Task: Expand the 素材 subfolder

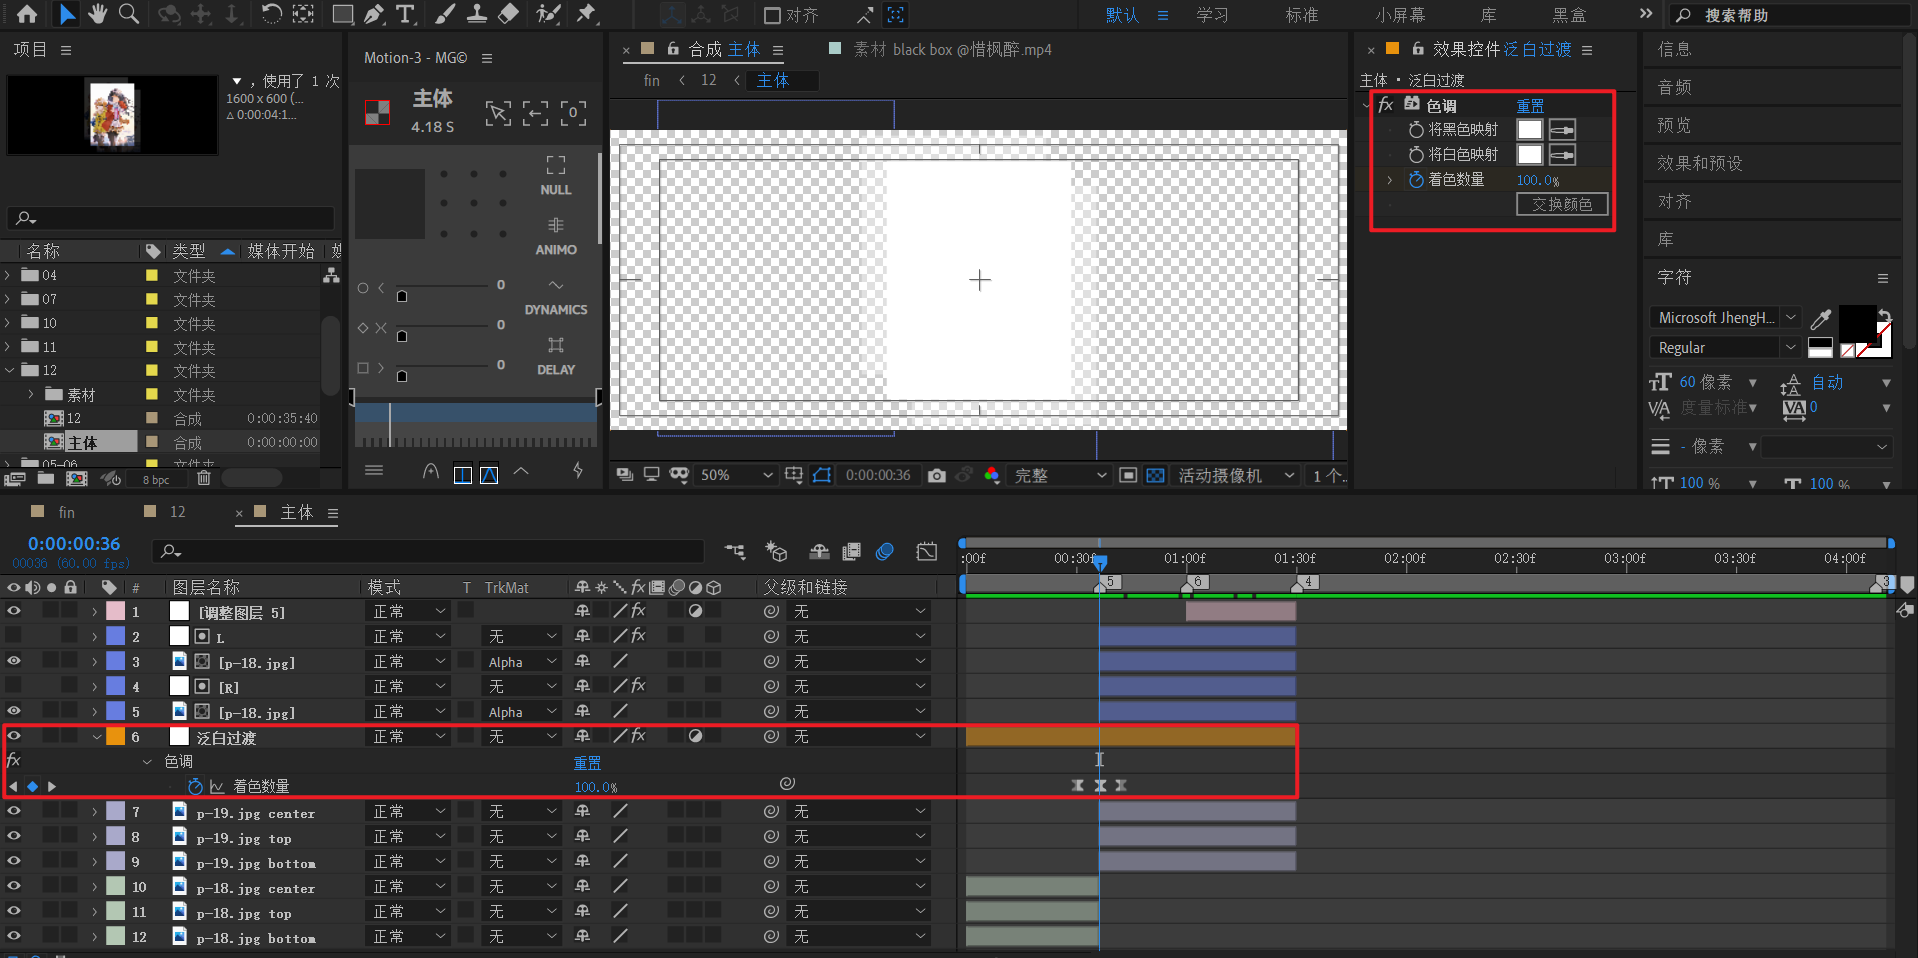Action: 31,395
